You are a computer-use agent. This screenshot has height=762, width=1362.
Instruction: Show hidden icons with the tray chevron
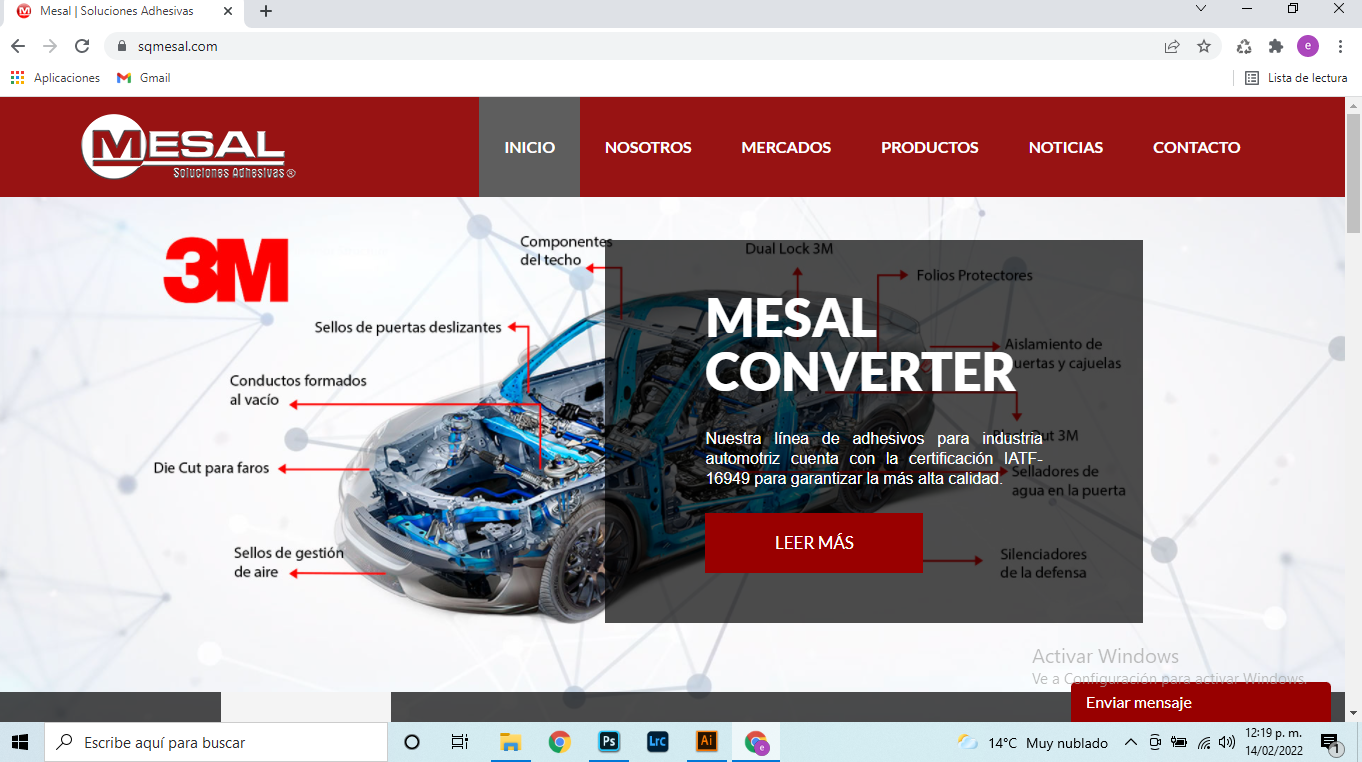click(x=1129, y=742)
